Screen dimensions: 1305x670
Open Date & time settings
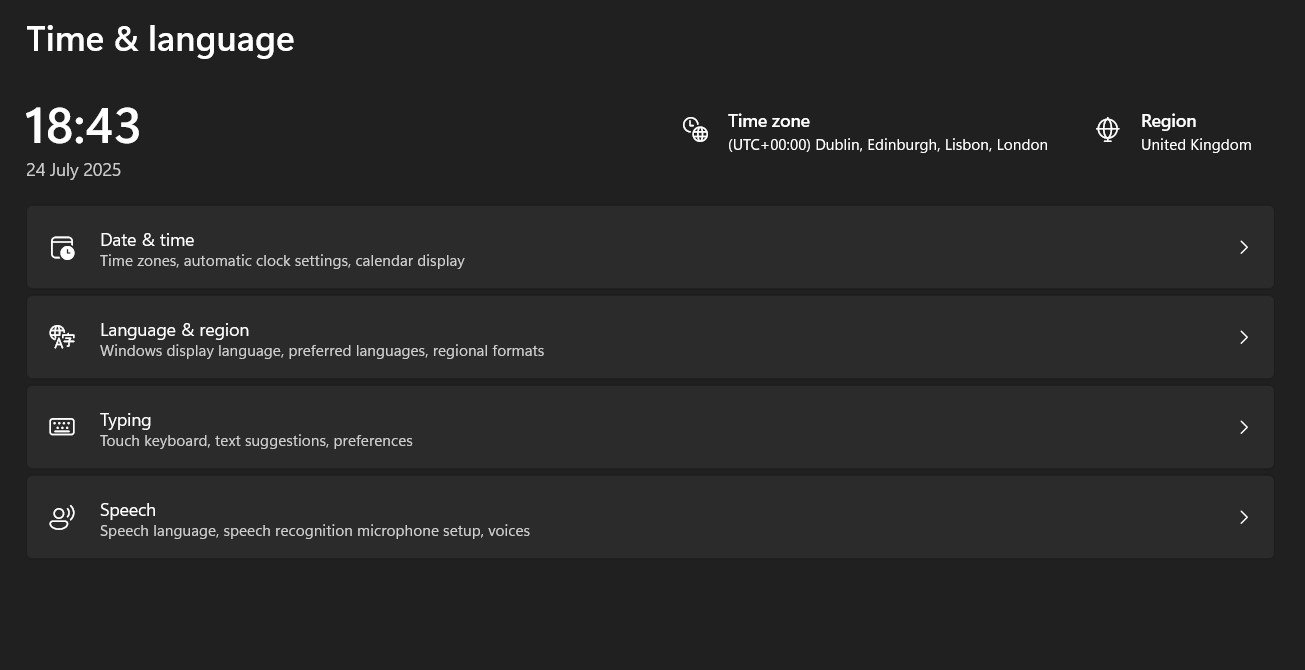click(x=650, y=247)
